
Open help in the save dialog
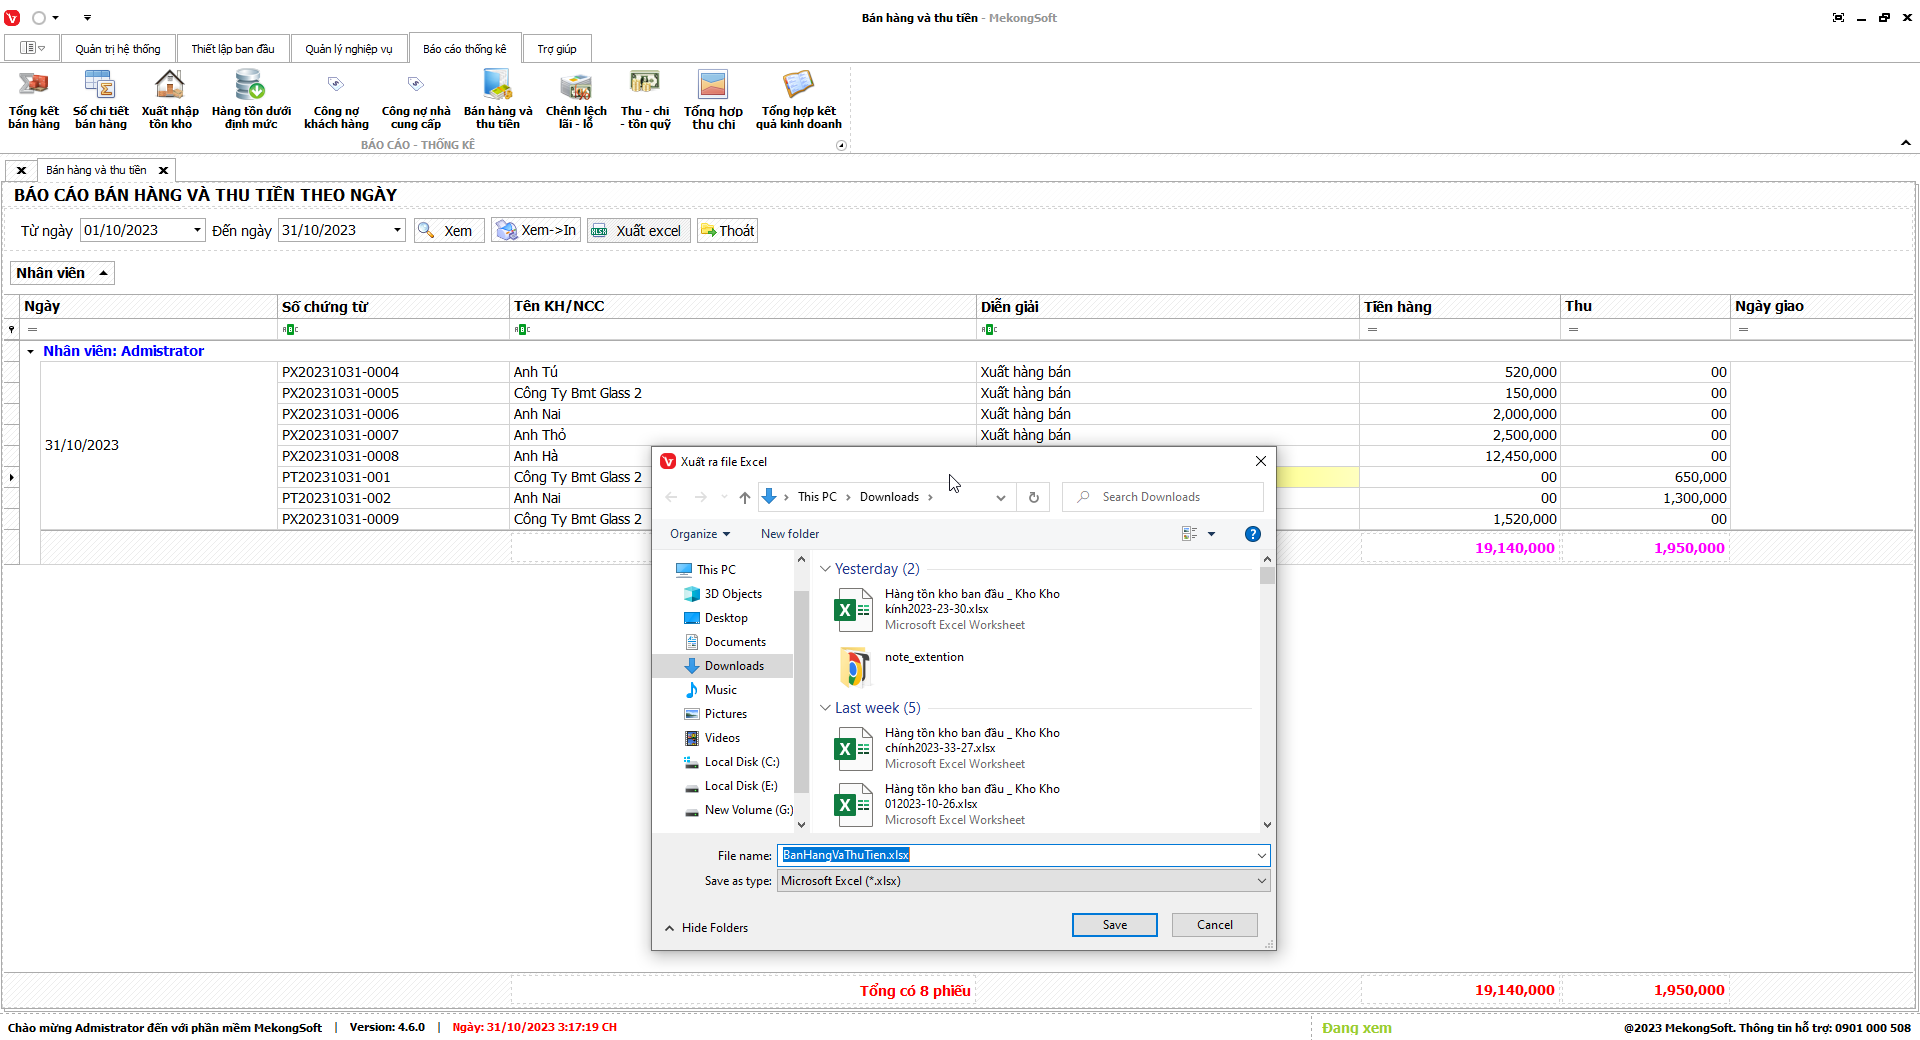[1253, 534]
